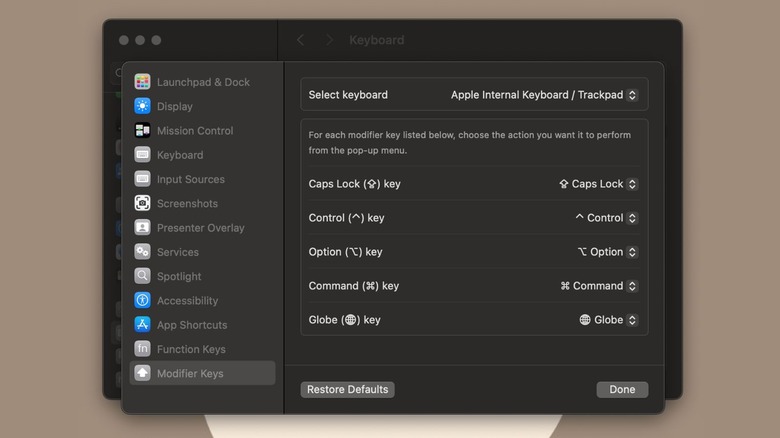Click the 'Control (^) key' label

coord(346,218)
